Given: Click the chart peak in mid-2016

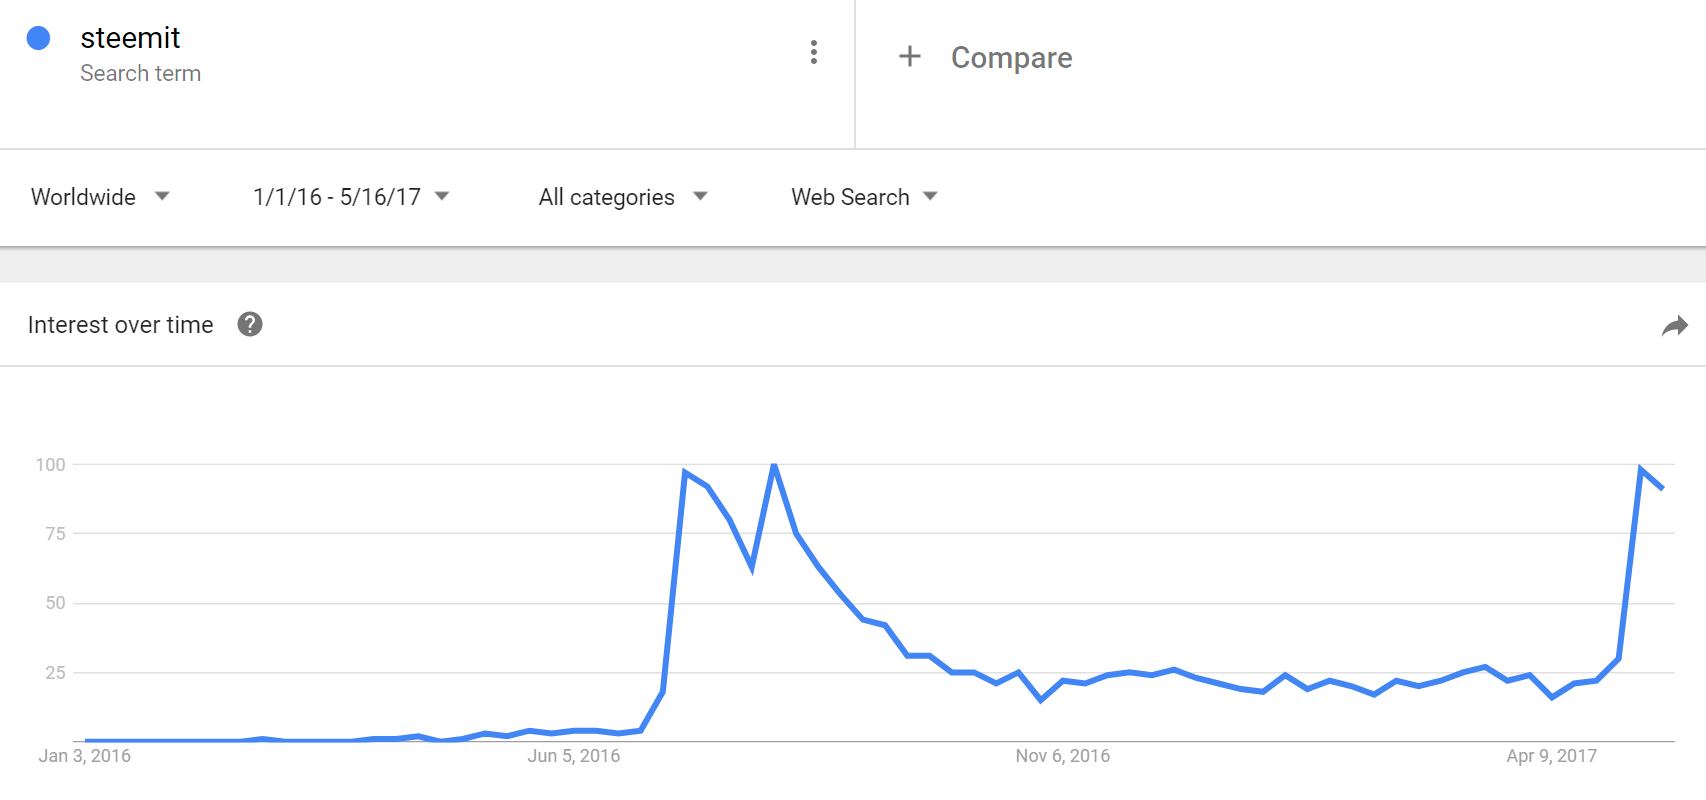Looking at the screenshot, I should [x=774, y=465].
